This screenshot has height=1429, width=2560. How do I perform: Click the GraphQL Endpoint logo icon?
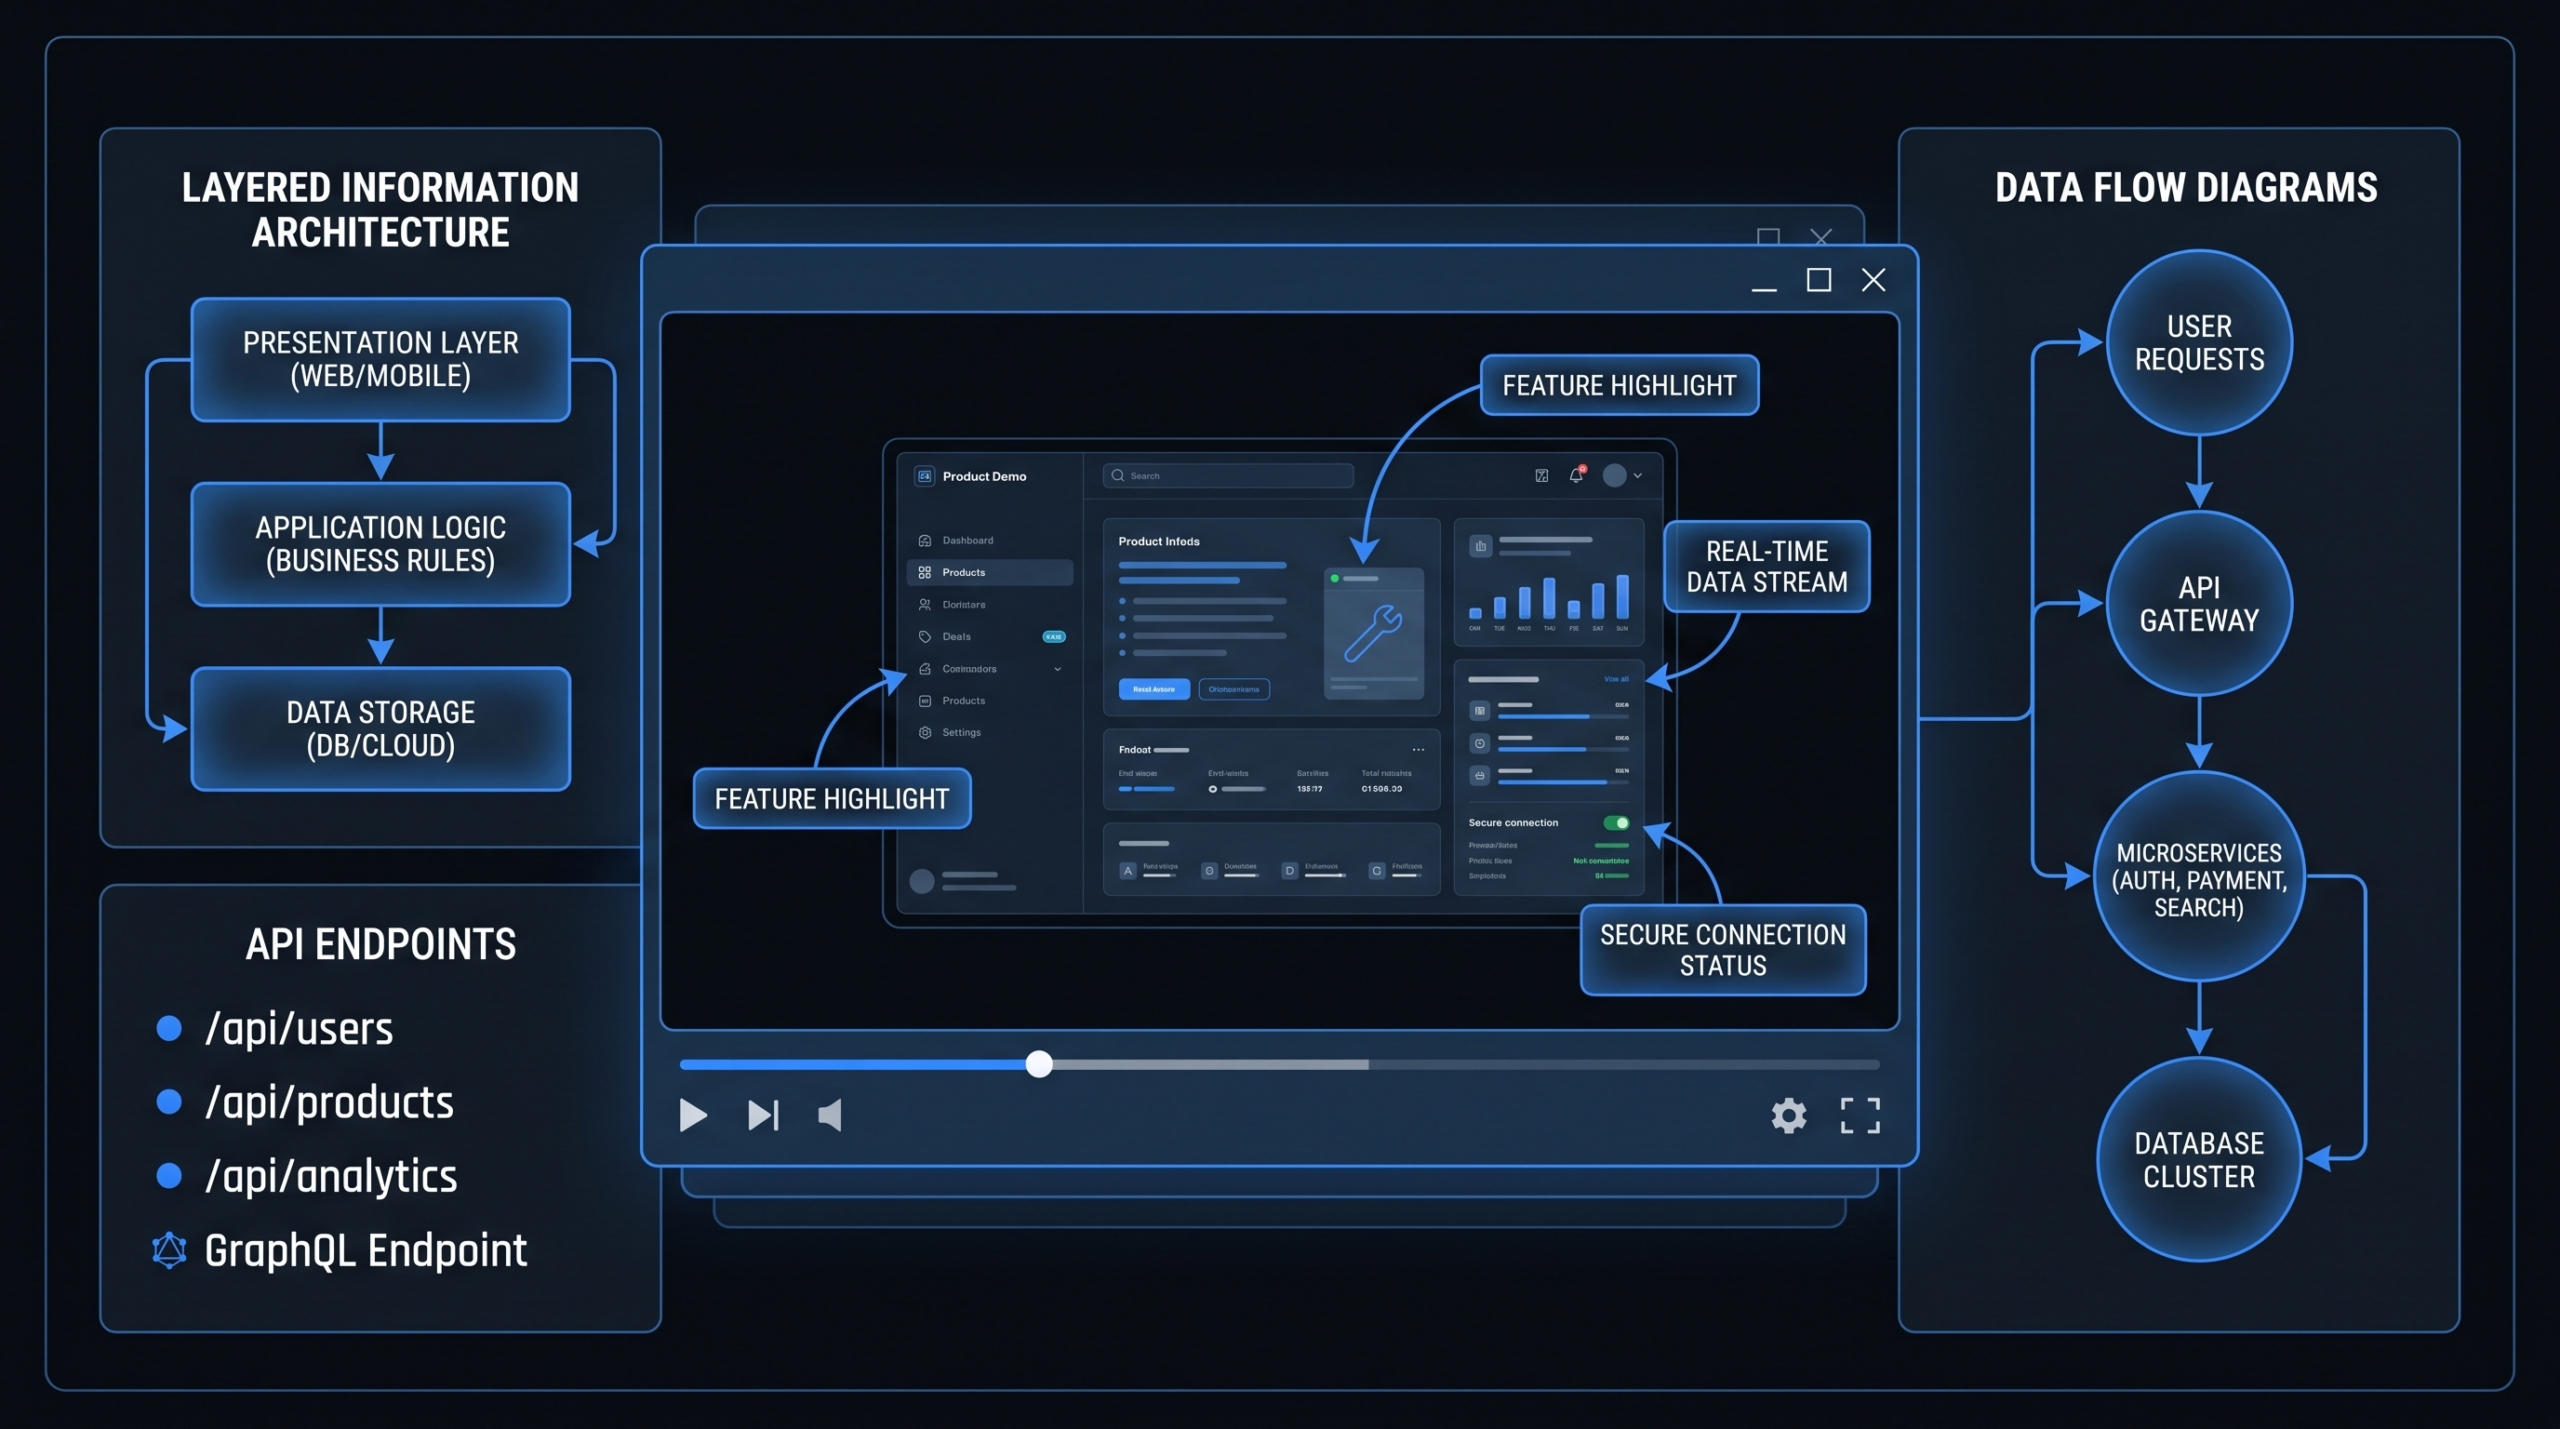[x=169, y=1250]
